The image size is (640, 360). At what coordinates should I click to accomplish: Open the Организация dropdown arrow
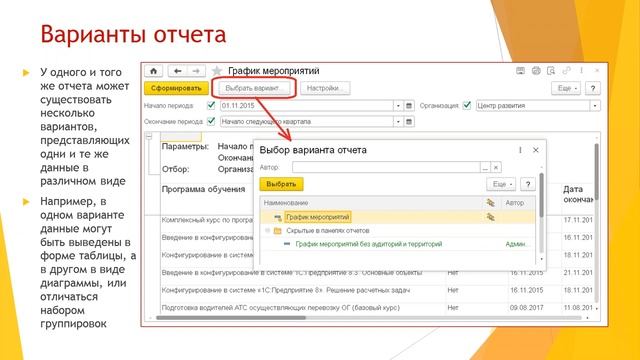coord(595,106)
